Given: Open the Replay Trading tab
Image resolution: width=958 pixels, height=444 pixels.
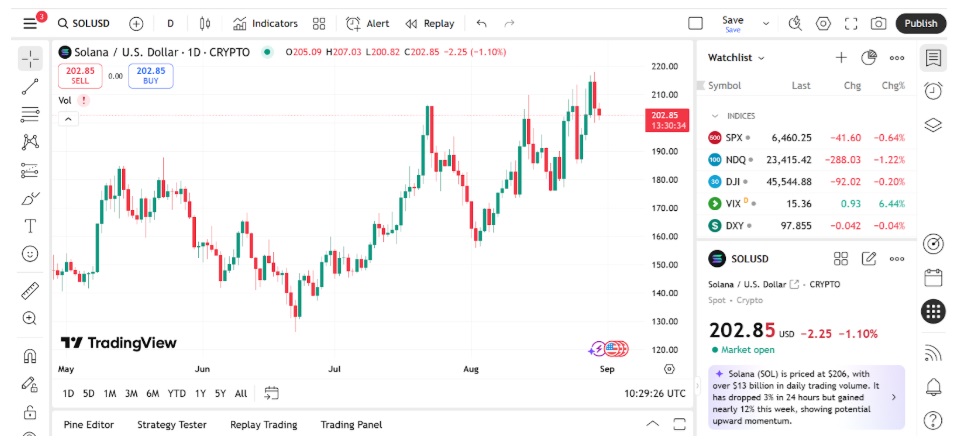Looking at the screenshot, I should [263, 424].
